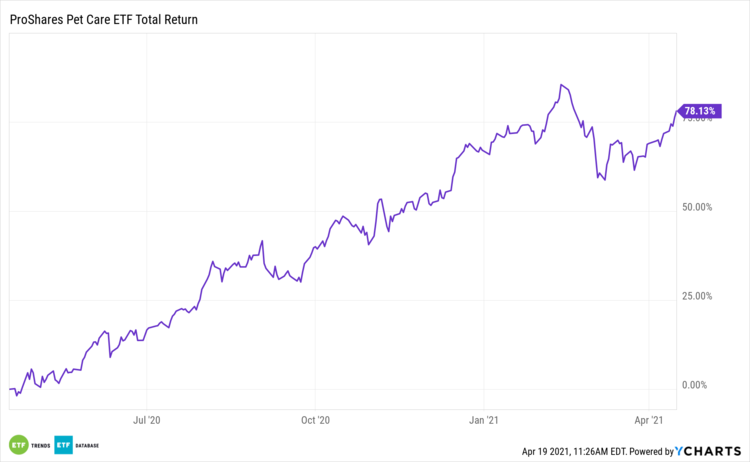Click the end point of the purple line
750x462 pixels.
(x=677, y=111)
